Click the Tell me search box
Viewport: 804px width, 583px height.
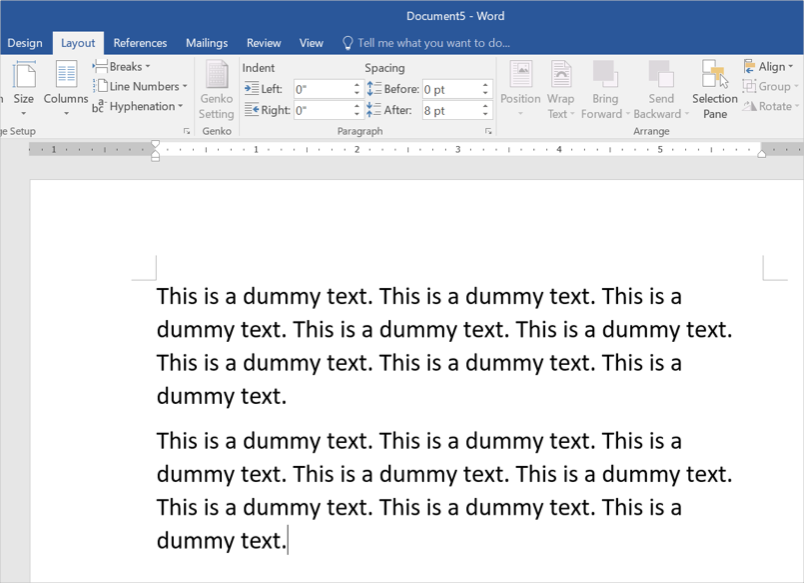coord(433,43)
